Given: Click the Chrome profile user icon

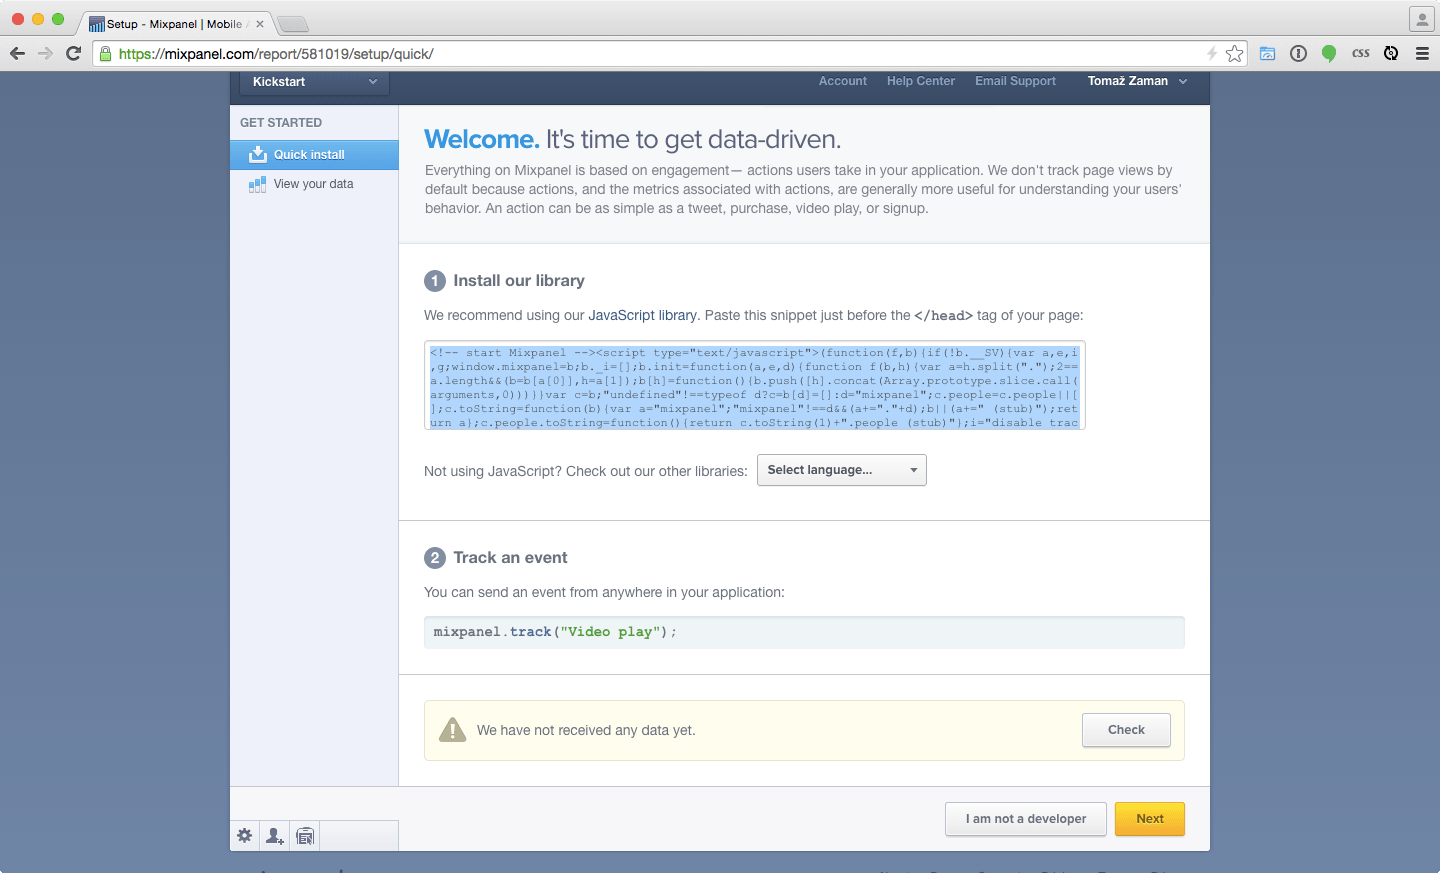Looking at the screenshot, I should (1421, 19).
